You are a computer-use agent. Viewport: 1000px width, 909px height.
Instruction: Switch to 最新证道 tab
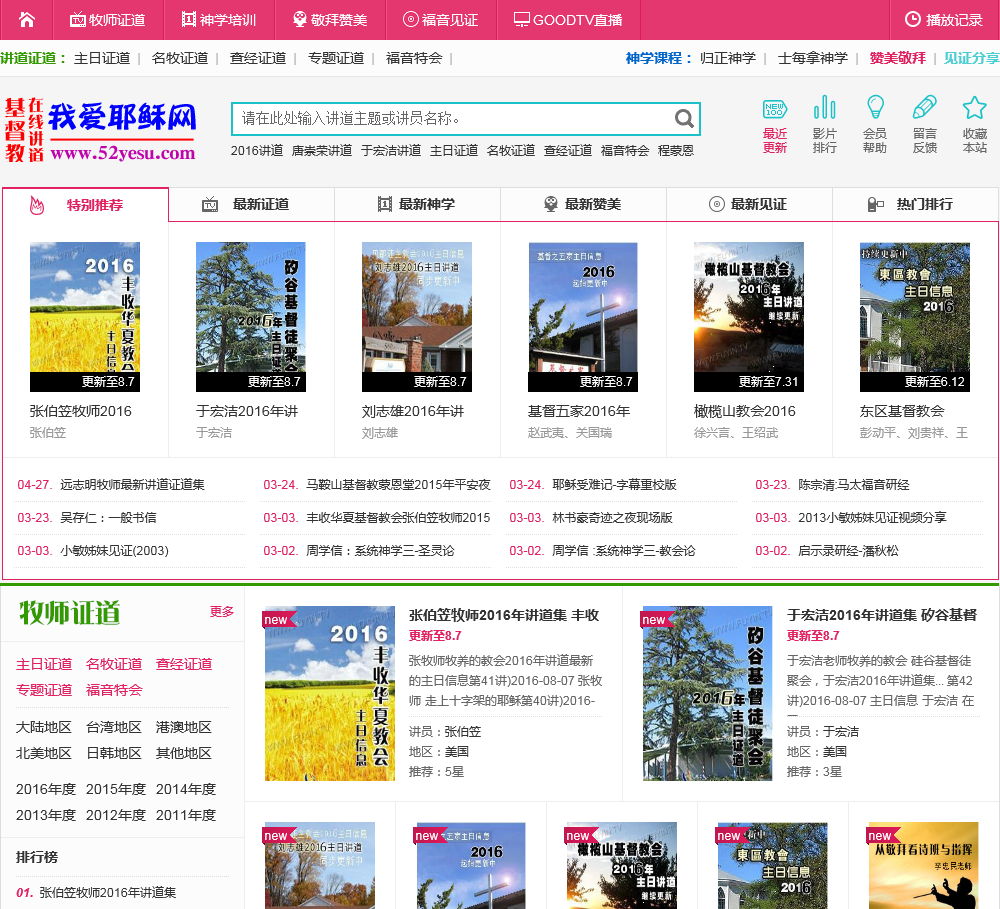pyautogui.click(x=251, y=205)
